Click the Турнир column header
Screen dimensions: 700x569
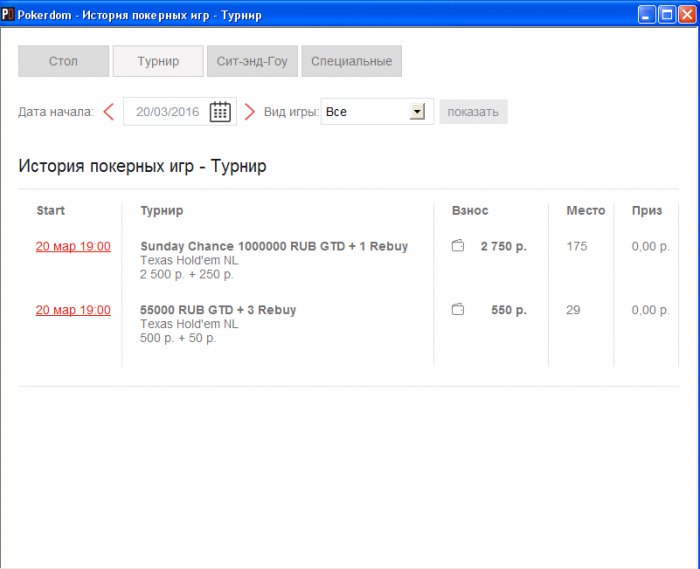[x=162, y=211]
